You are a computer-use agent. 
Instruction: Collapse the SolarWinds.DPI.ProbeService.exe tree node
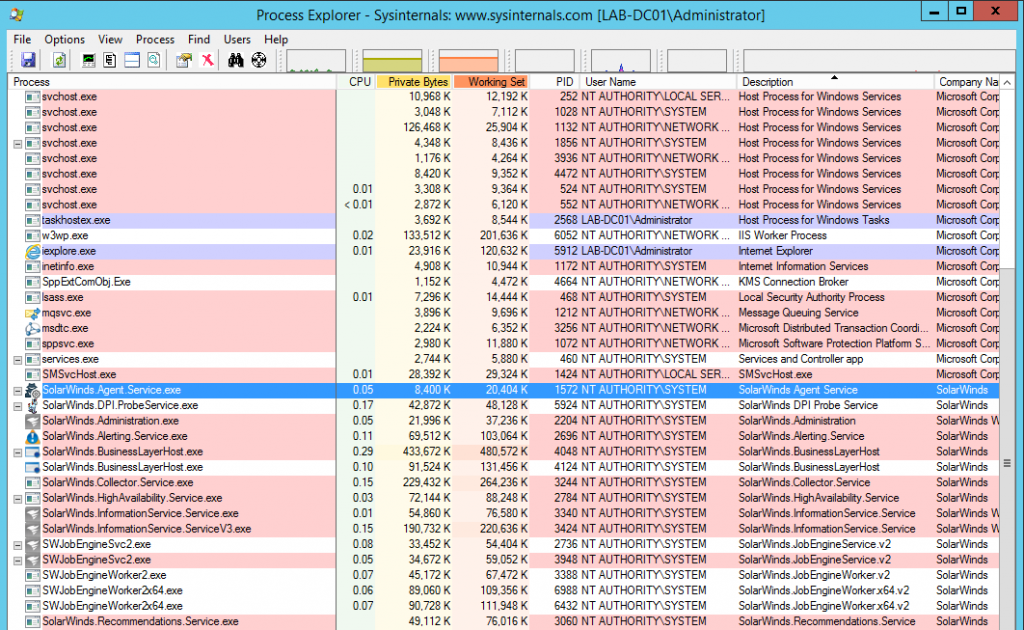(x=18, y=406)
